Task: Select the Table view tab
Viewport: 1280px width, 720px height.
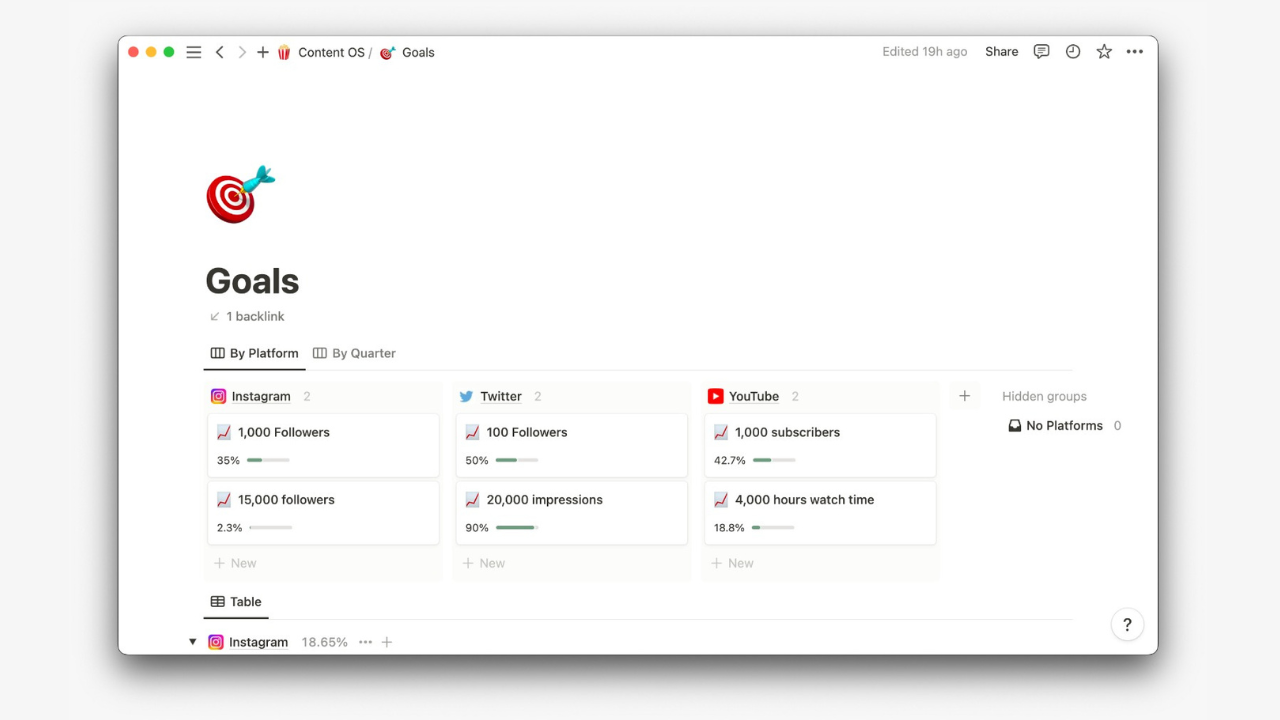Action: pos(236,602)
